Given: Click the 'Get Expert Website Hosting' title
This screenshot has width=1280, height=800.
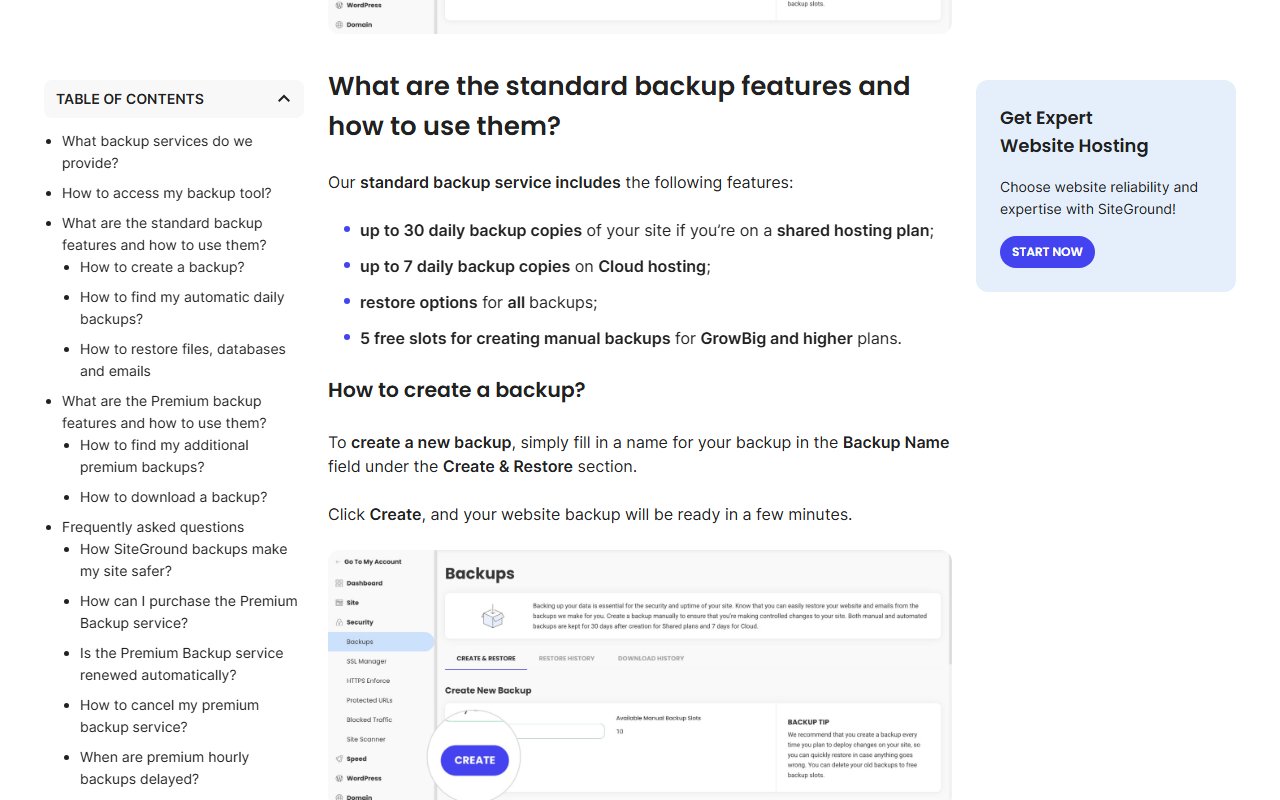Looking at the screenshot, I should tap(1074, 132).
